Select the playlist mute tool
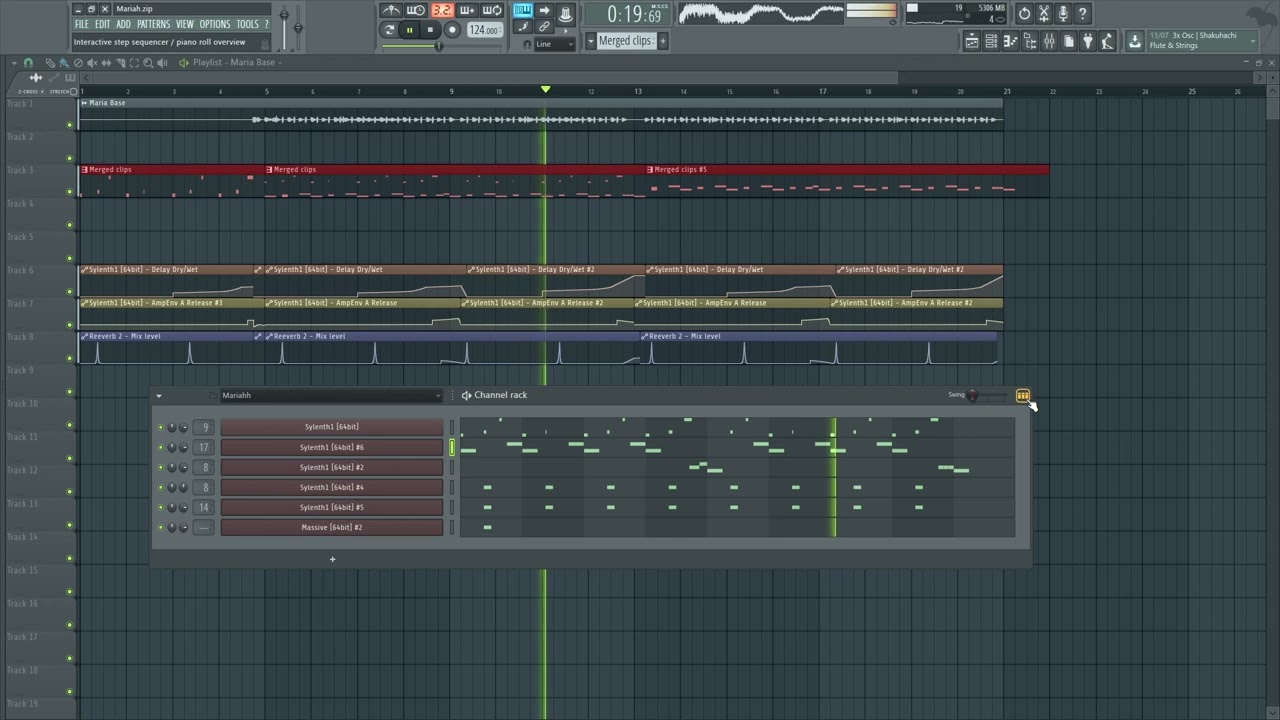The width and height of the screenshot is (1280, 720). 92,63
